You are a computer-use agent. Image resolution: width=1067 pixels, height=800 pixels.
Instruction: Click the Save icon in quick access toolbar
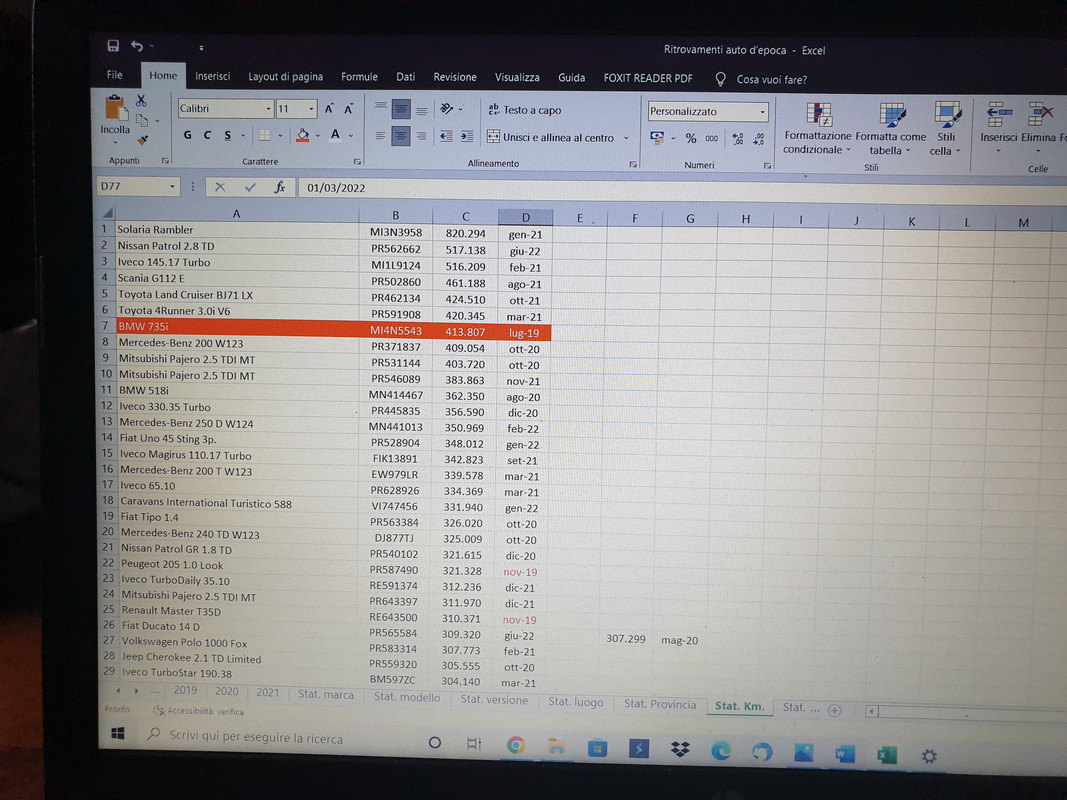click(113, 46)
